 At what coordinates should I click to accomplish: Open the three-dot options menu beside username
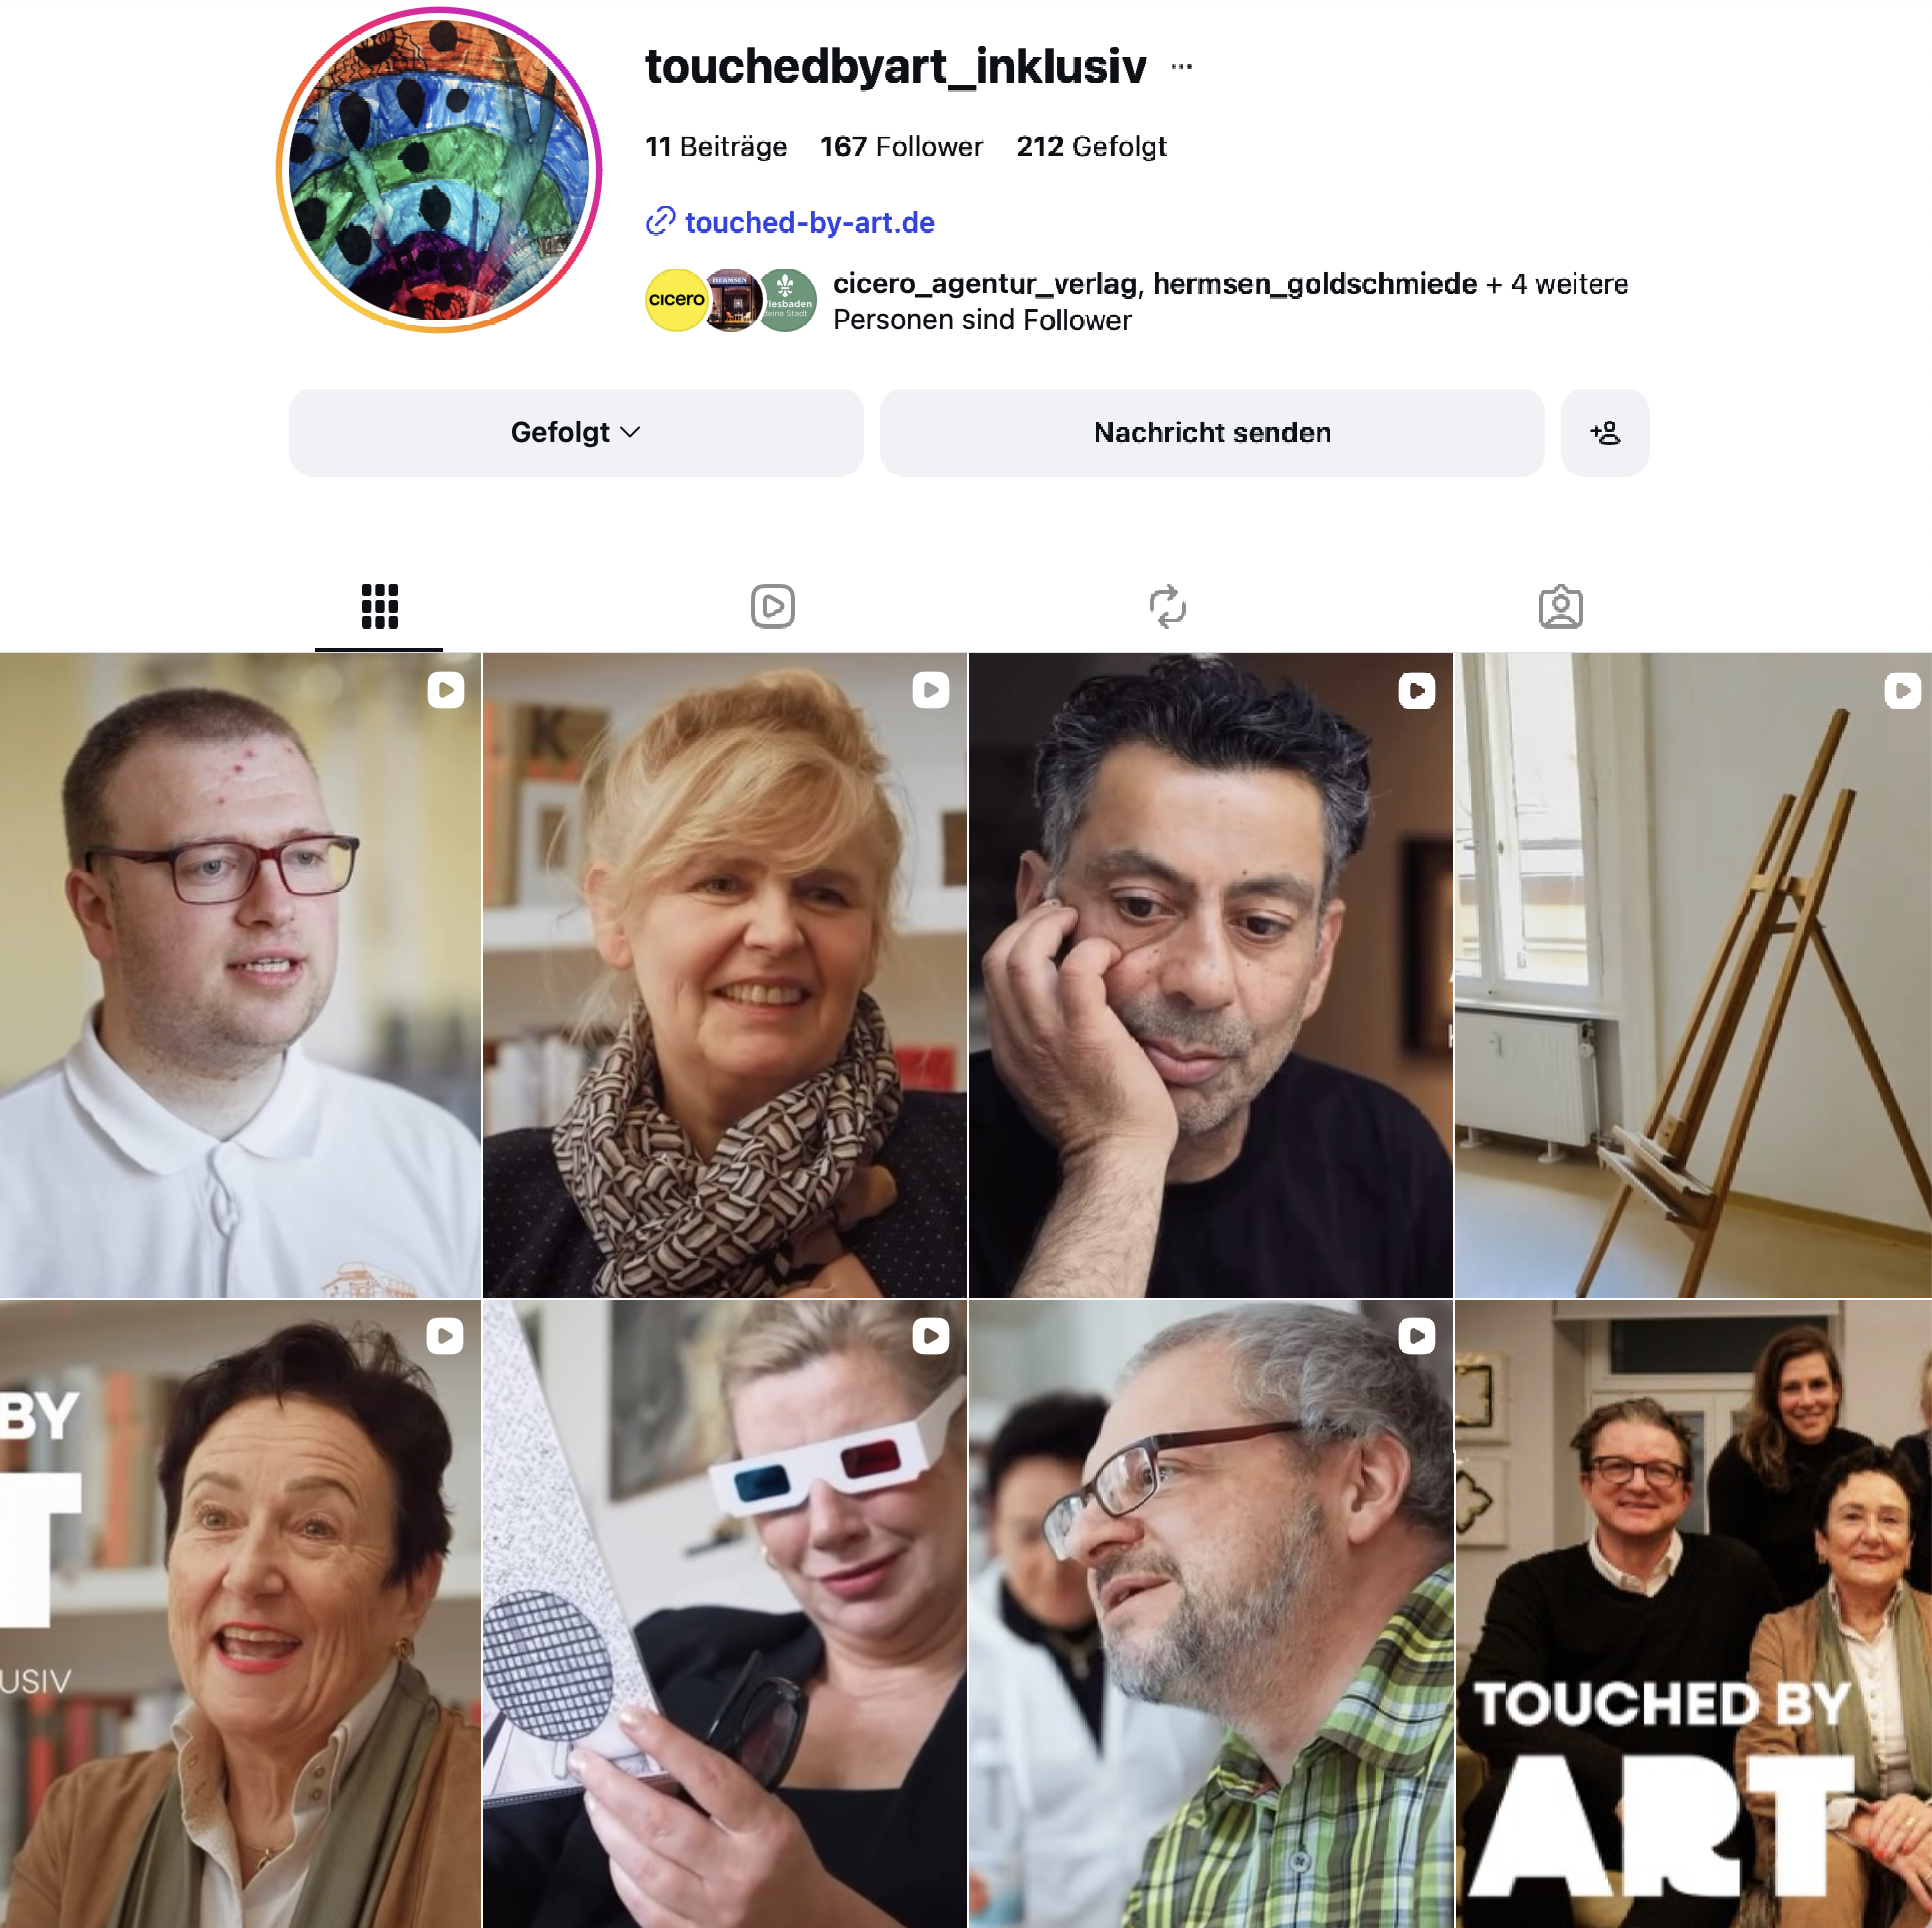click(x=1181, y=67)
